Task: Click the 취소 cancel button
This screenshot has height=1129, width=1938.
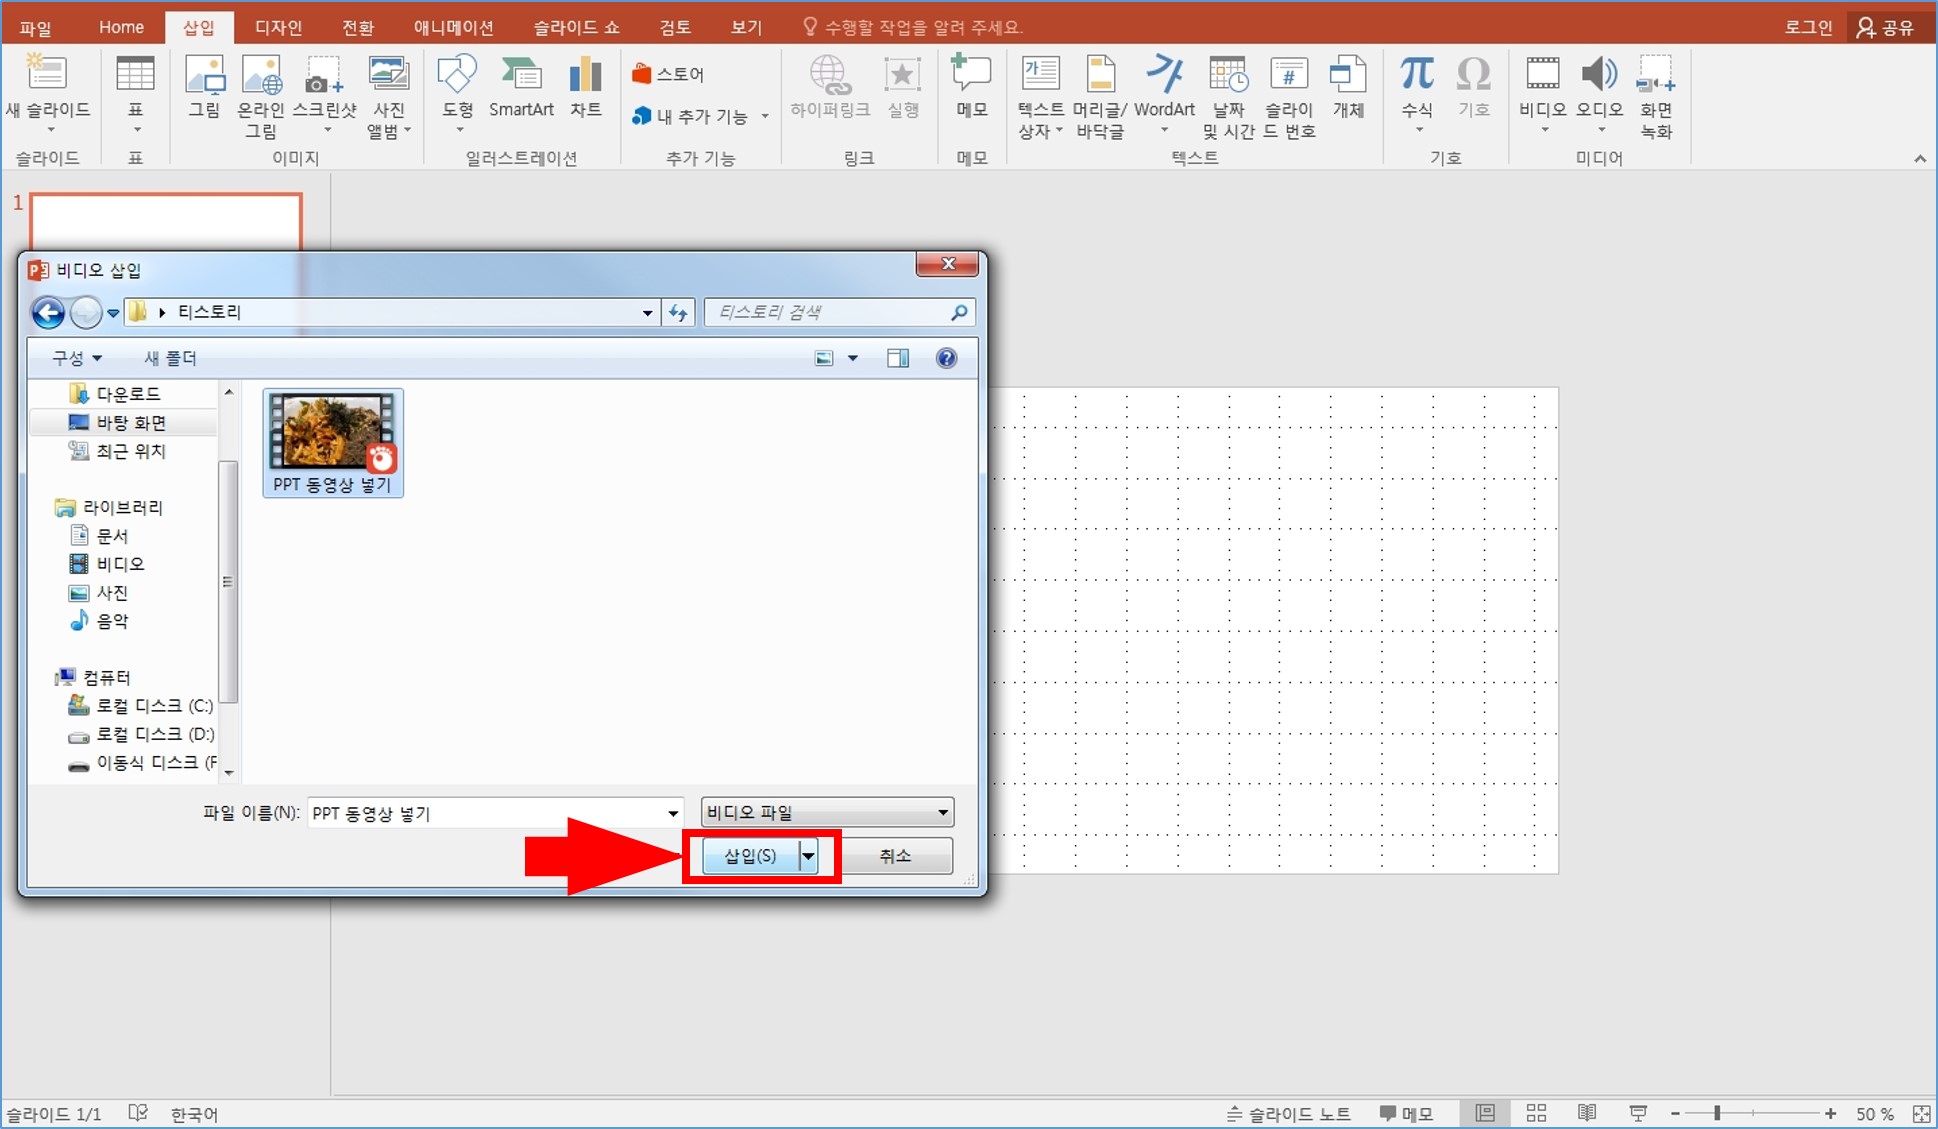Action: [895, 856]
